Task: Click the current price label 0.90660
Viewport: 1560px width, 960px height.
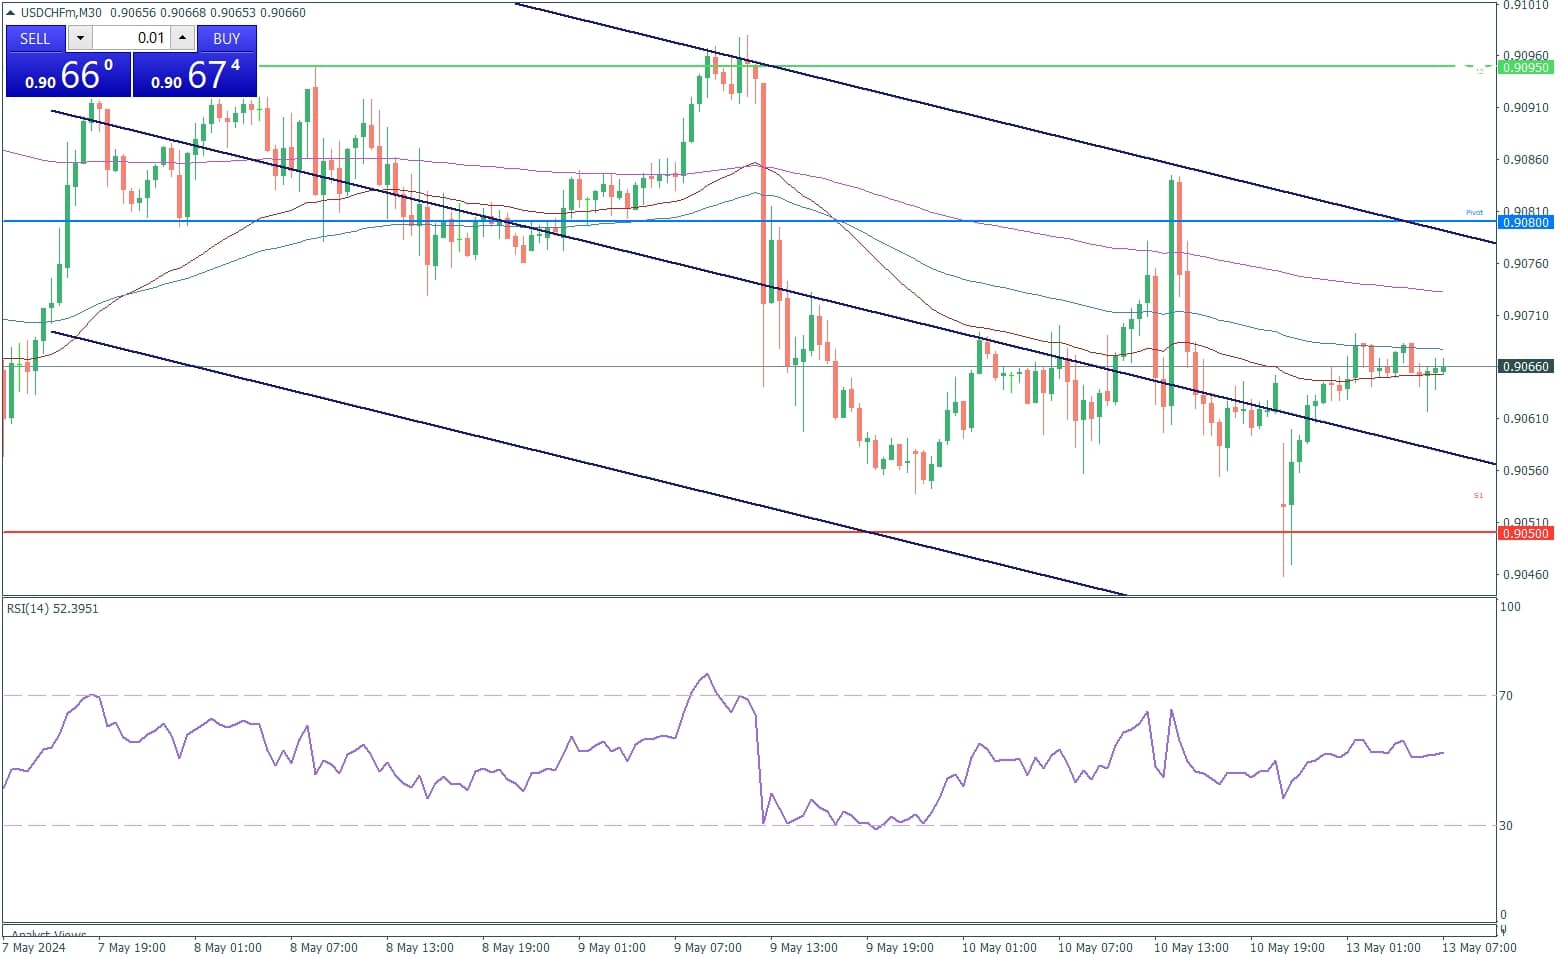Action: (x=1525, y=367)
